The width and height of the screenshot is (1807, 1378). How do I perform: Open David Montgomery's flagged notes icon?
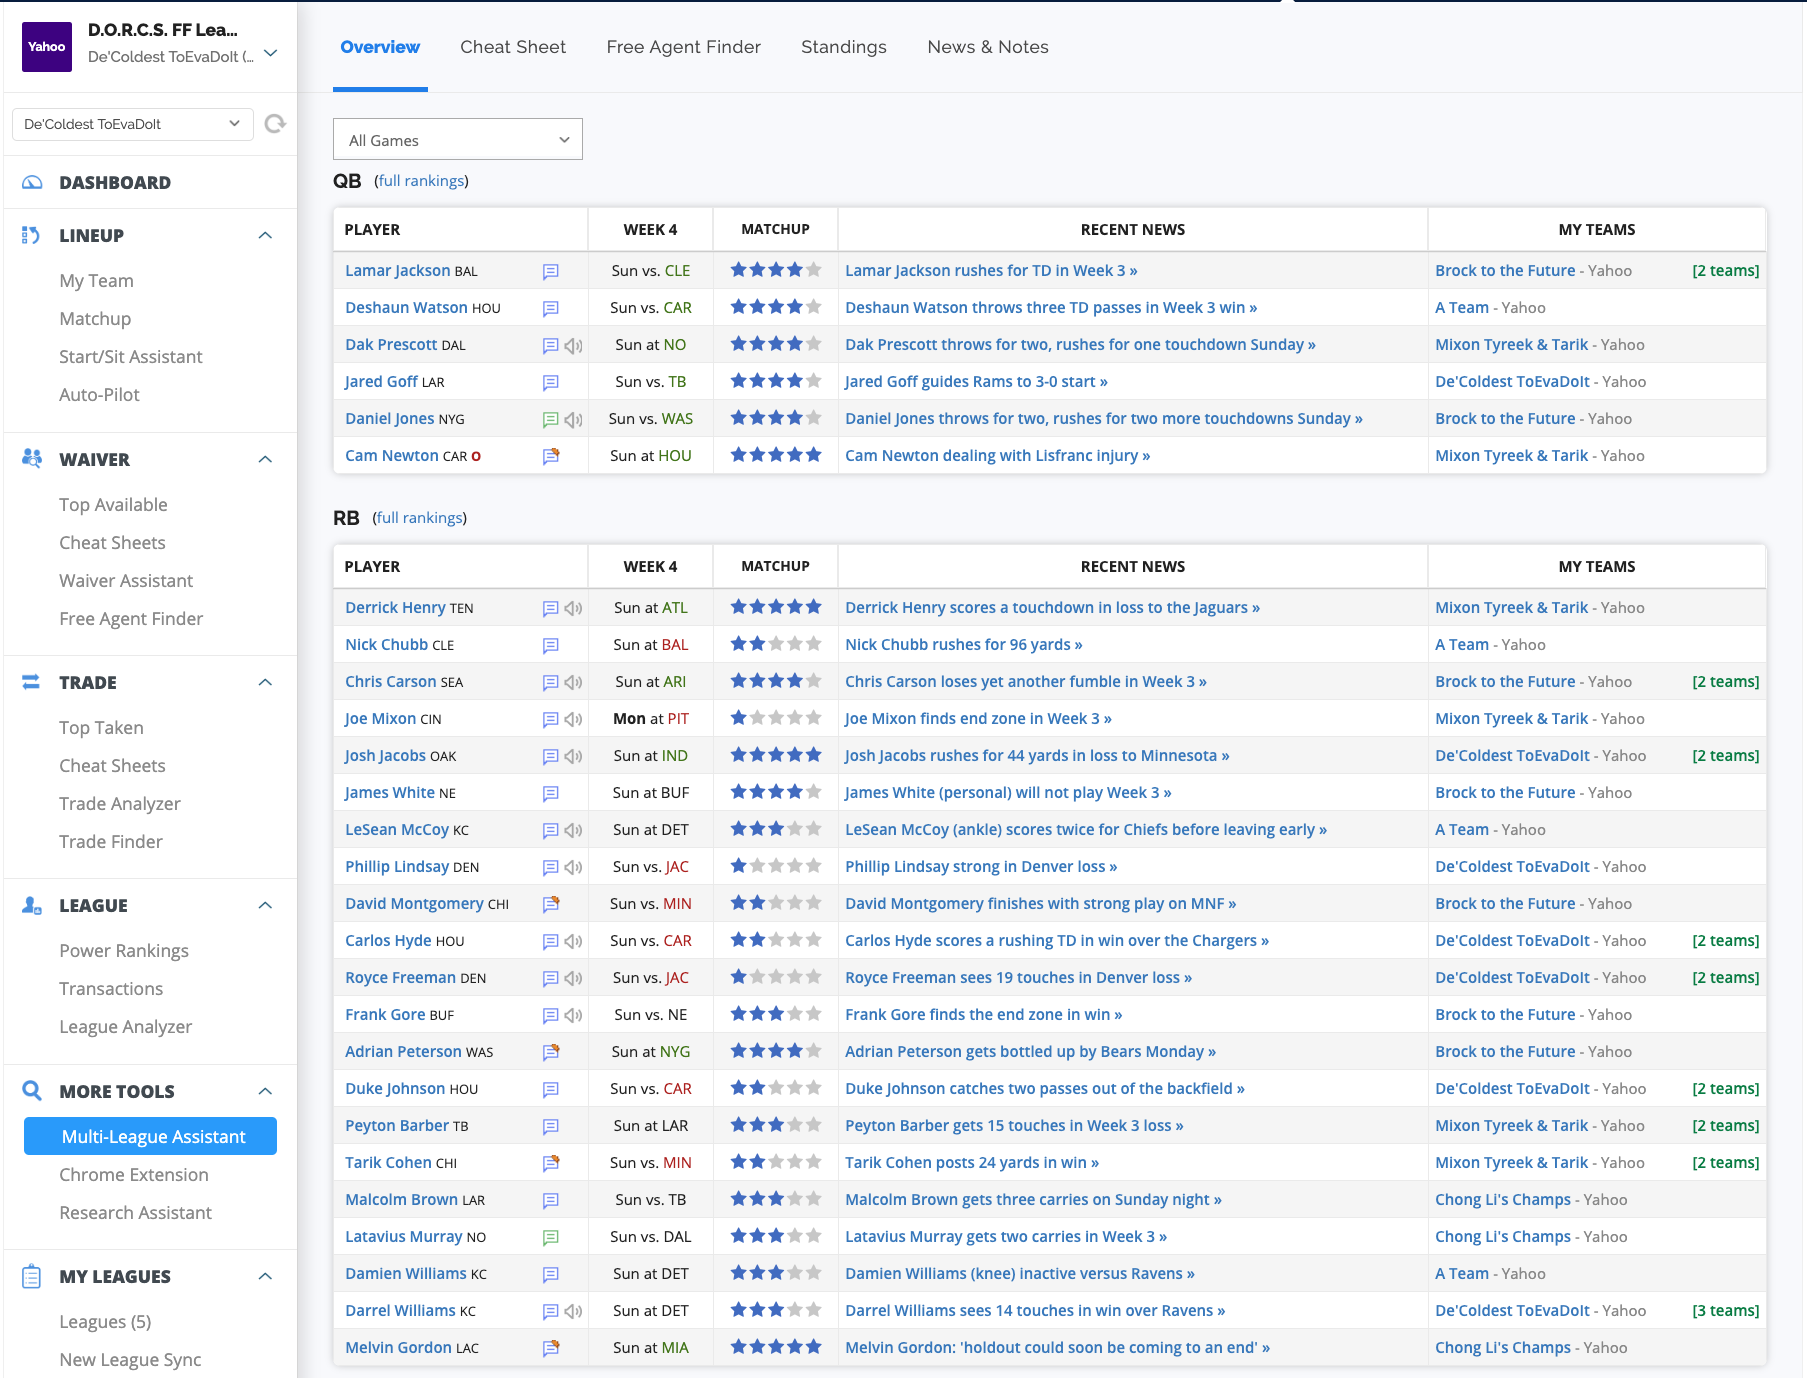tap(551, 904)
